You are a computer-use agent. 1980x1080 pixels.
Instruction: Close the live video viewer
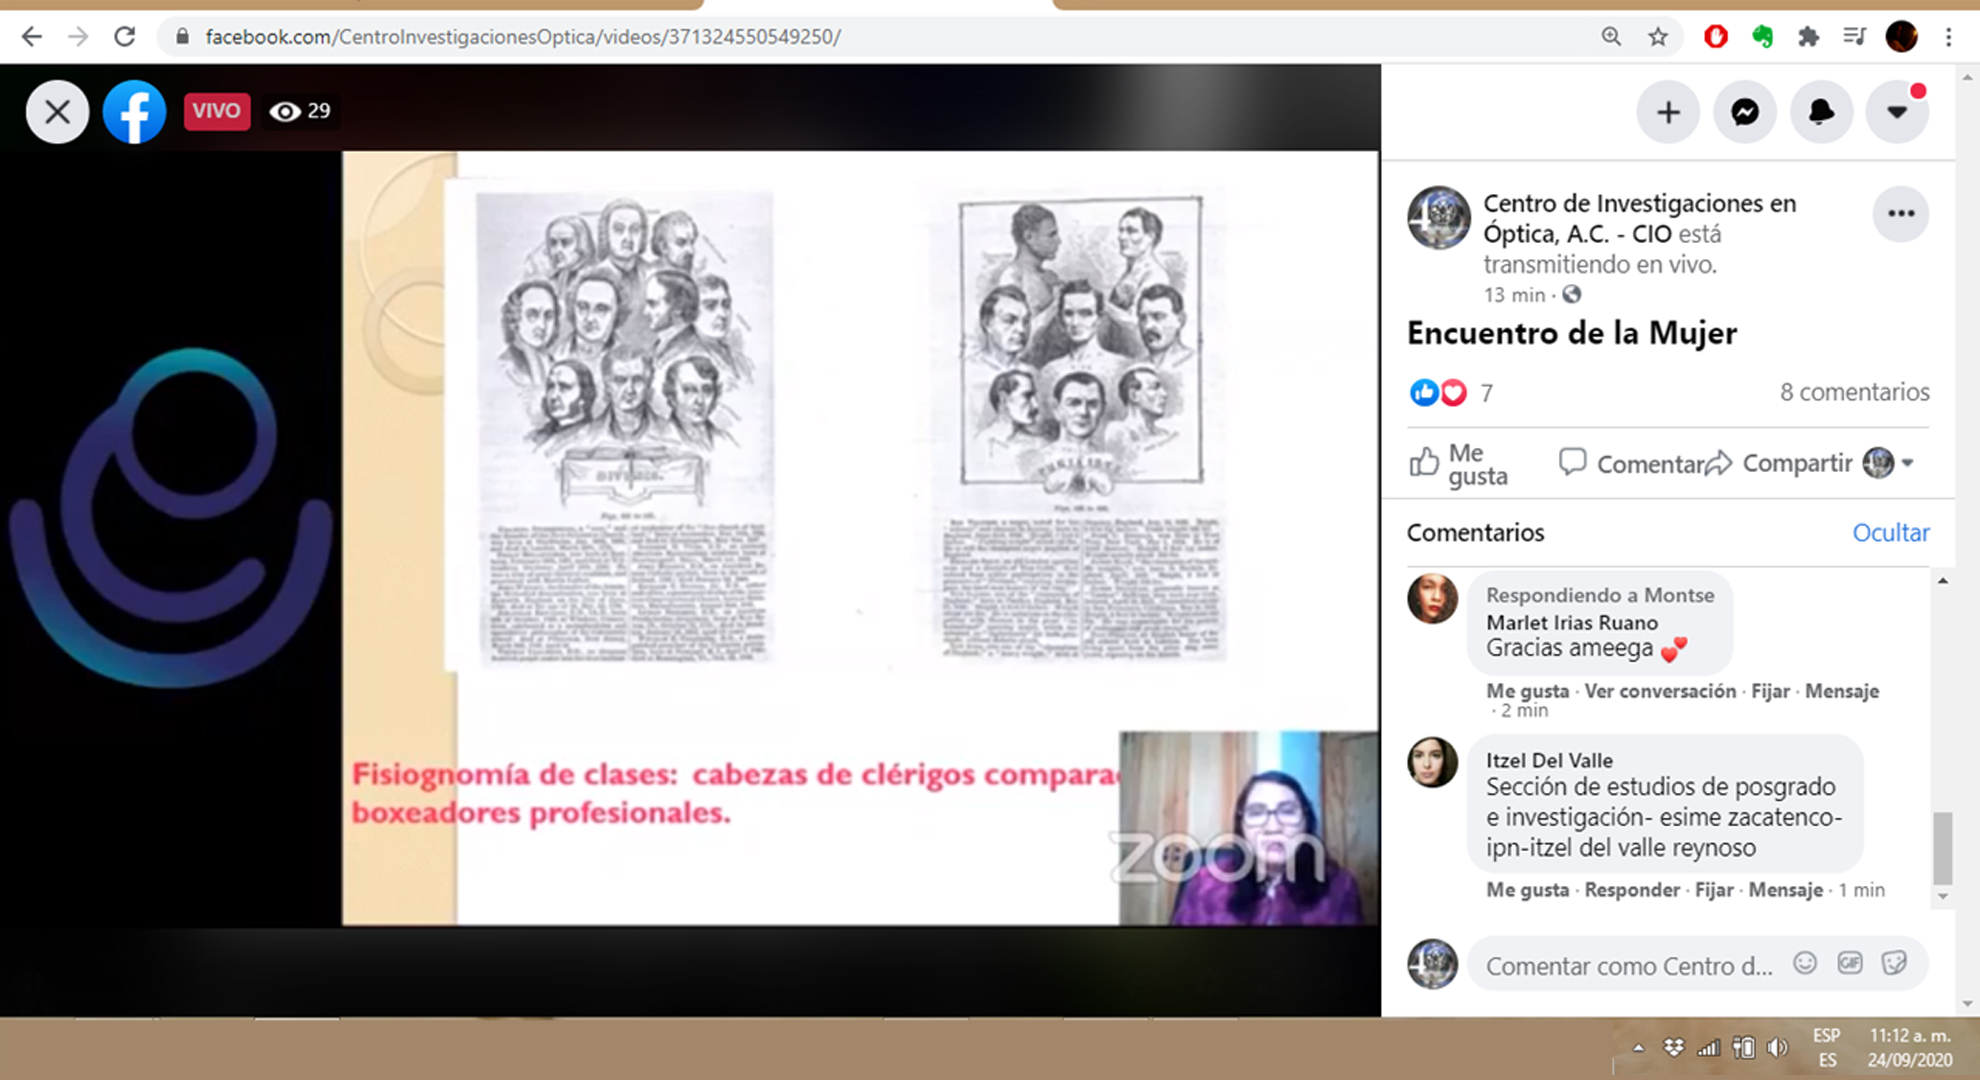point(57,112)
